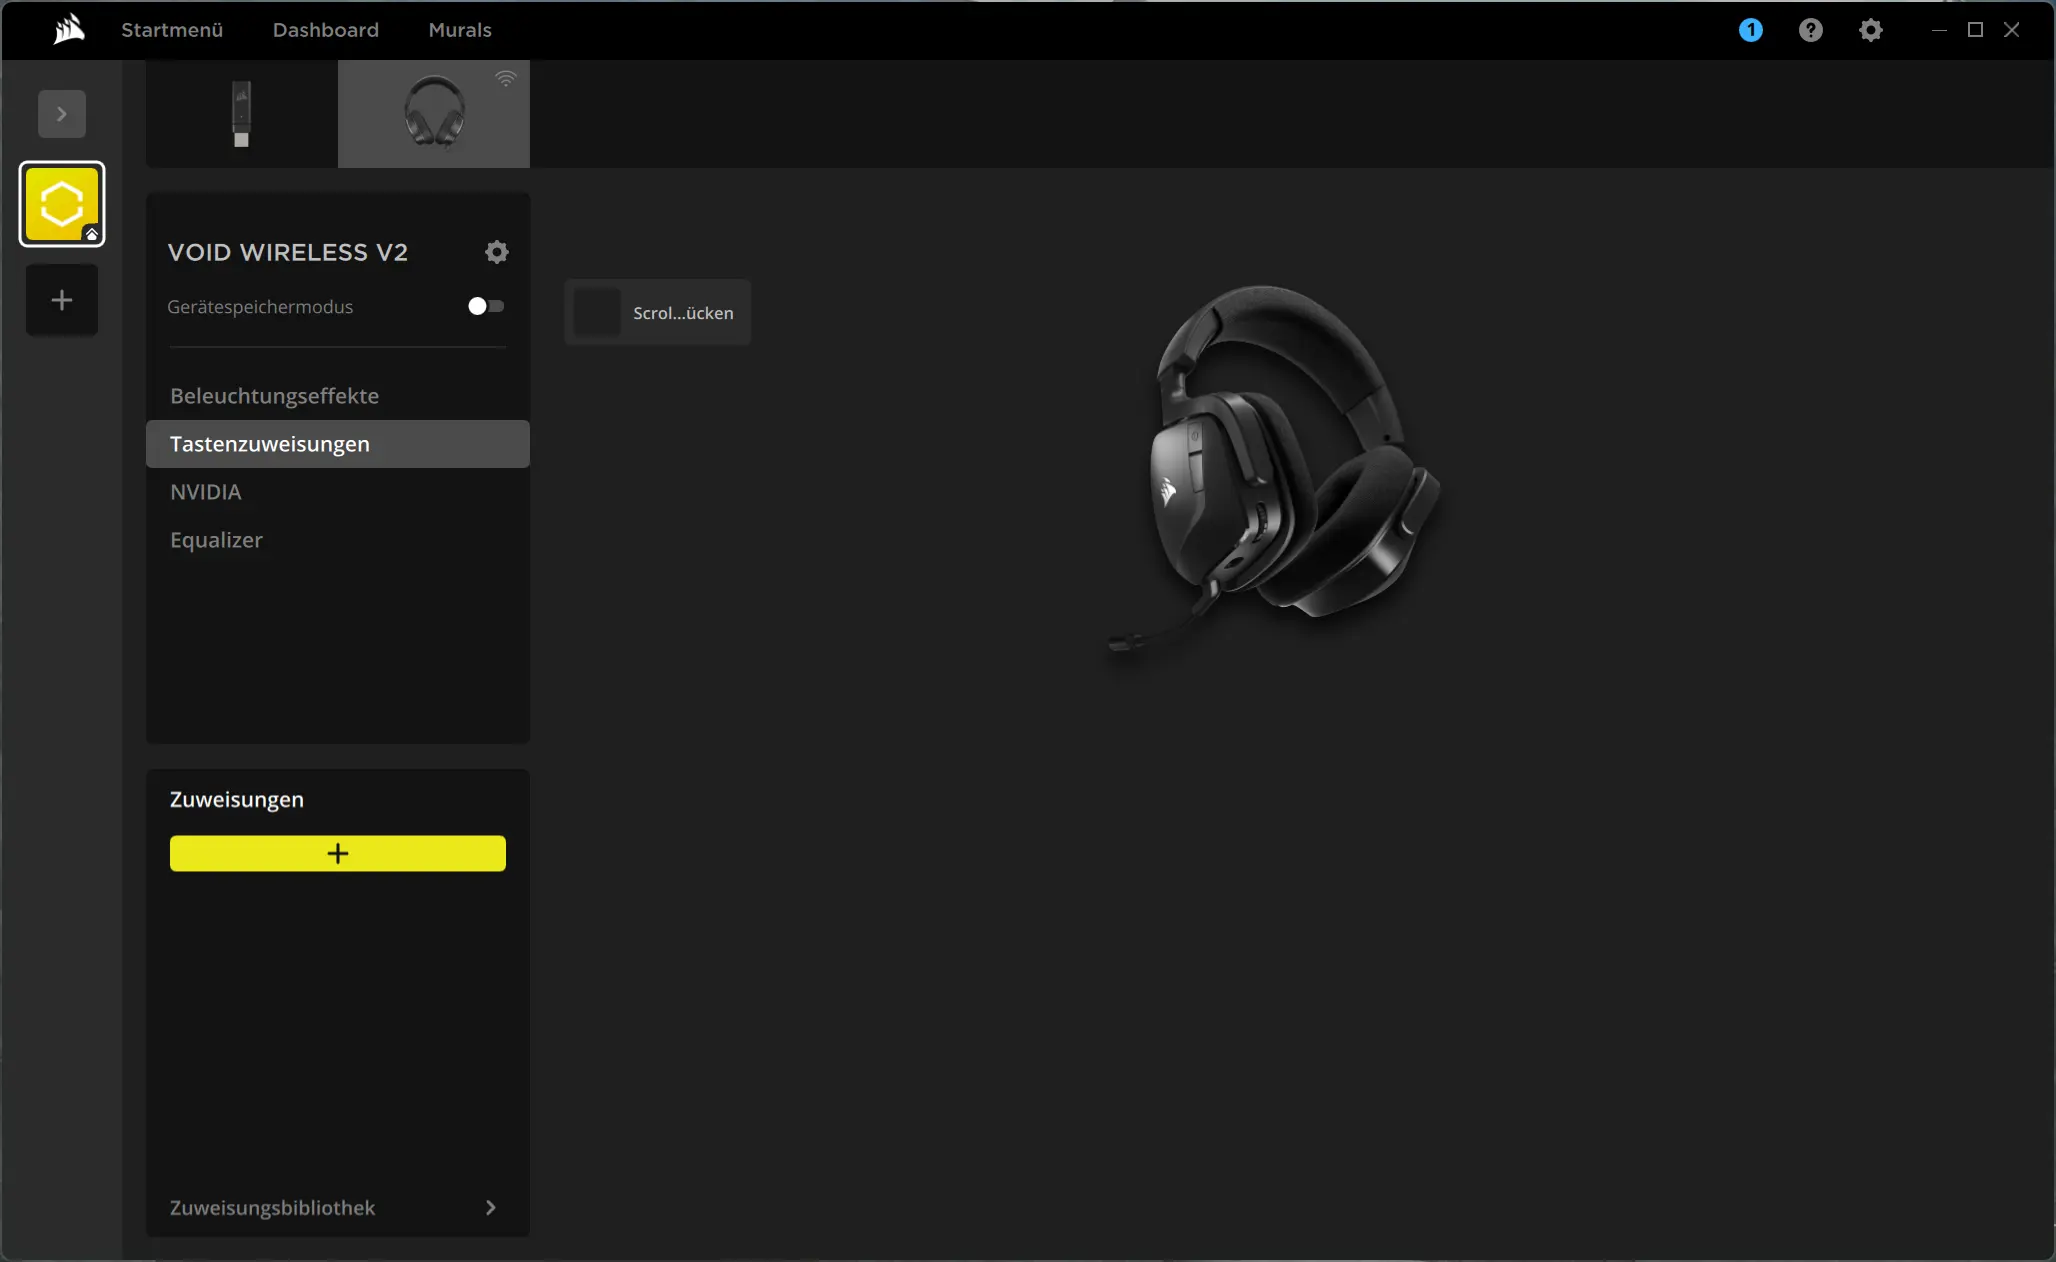The image size is (2056, 1262).
Task: Open VOID WIRELESS V2 device settings gear
Action: pyautogui.click(x=496, y=252)
